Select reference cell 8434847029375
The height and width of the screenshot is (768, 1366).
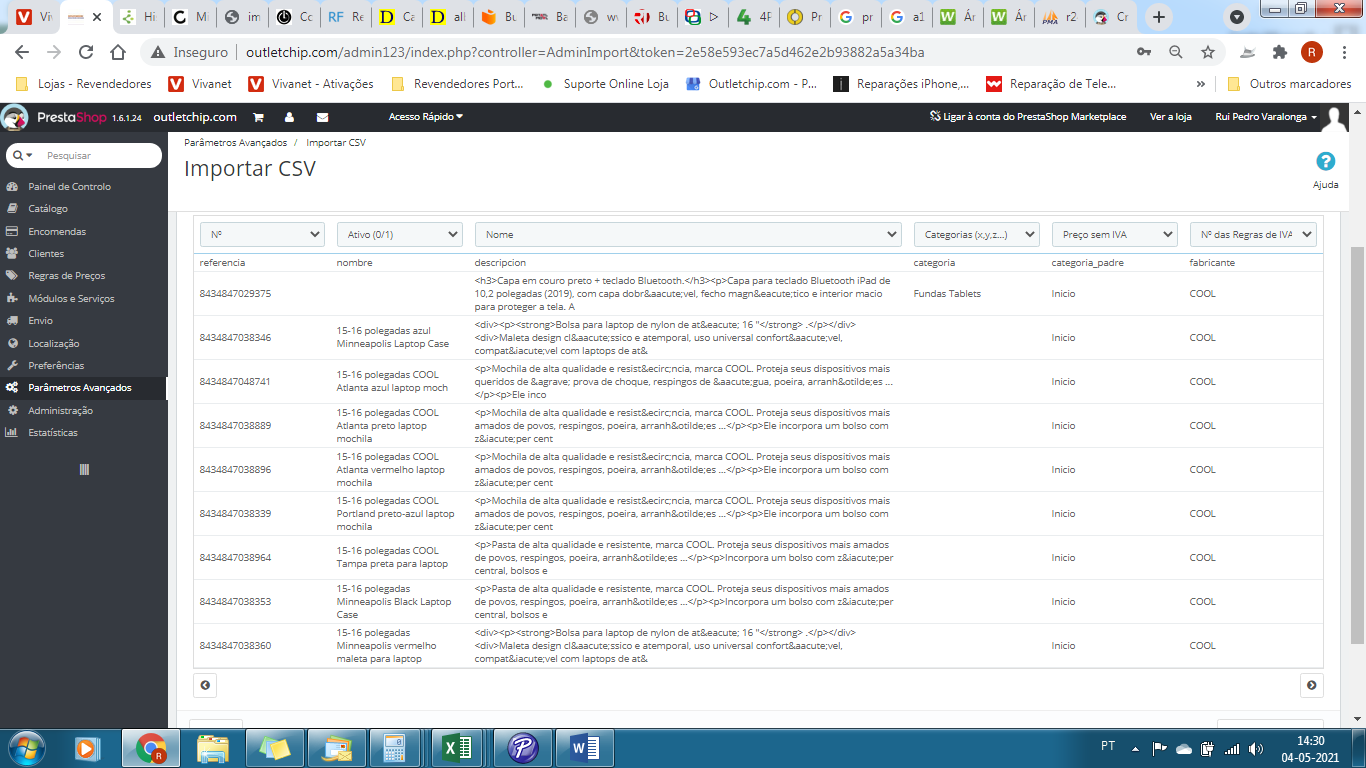(235, 293)
